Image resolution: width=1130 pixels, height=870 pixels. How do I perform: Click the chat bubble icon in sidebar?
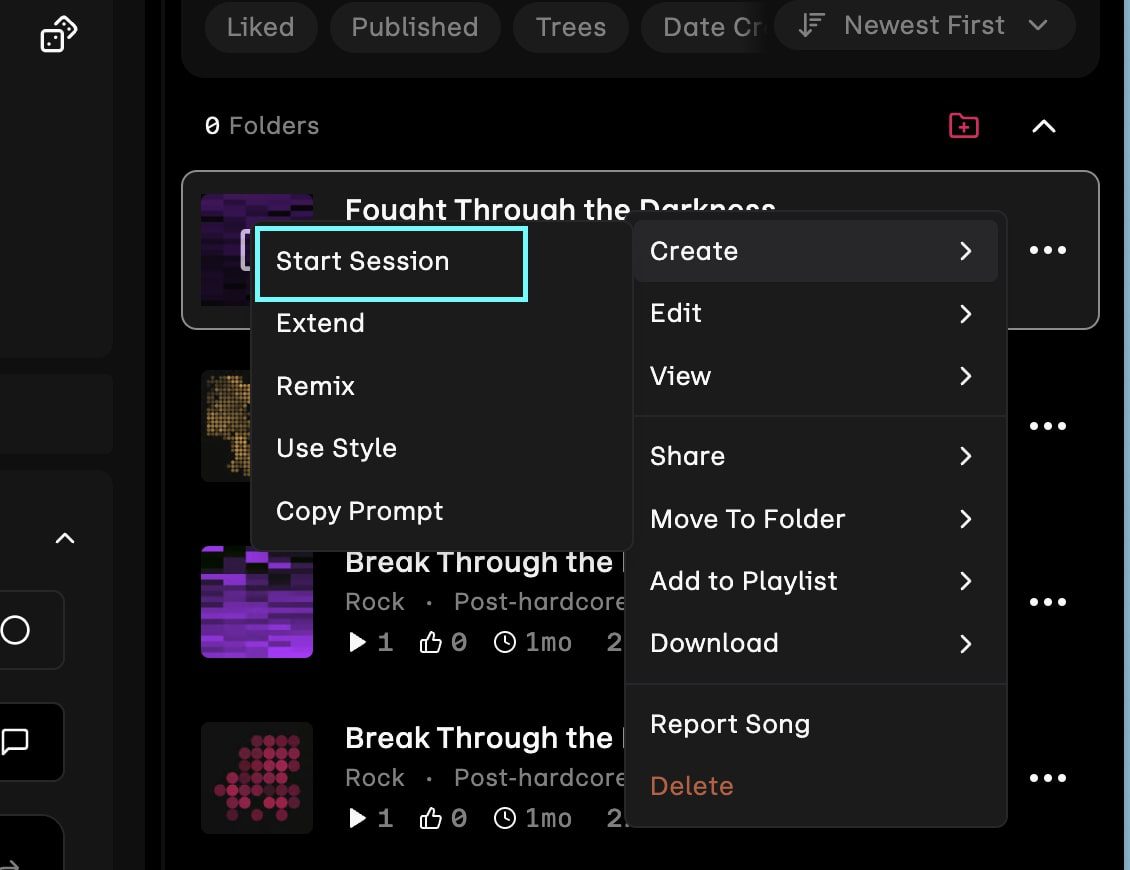click(x=16, y=741)
